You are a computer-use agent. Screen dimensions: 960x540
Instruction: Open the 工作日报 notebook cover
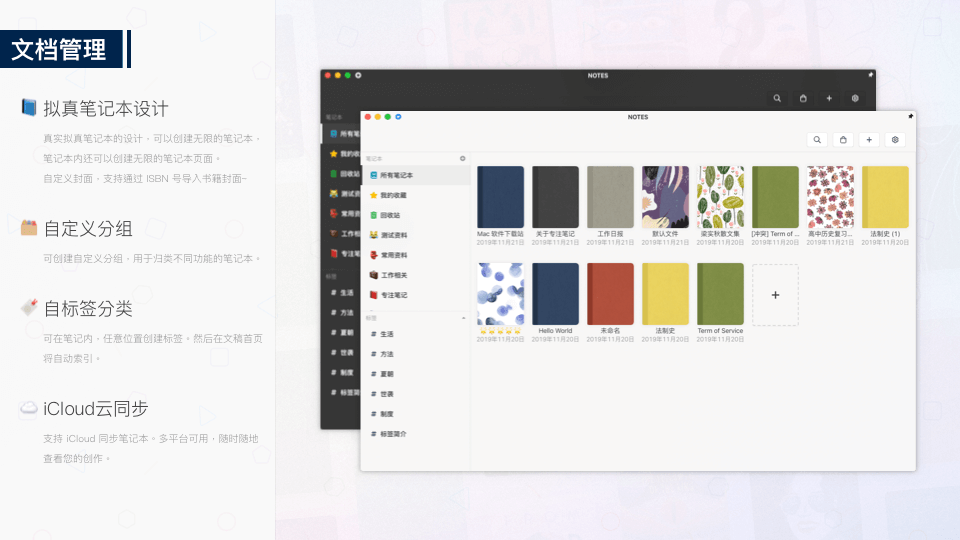click(610, 197)
